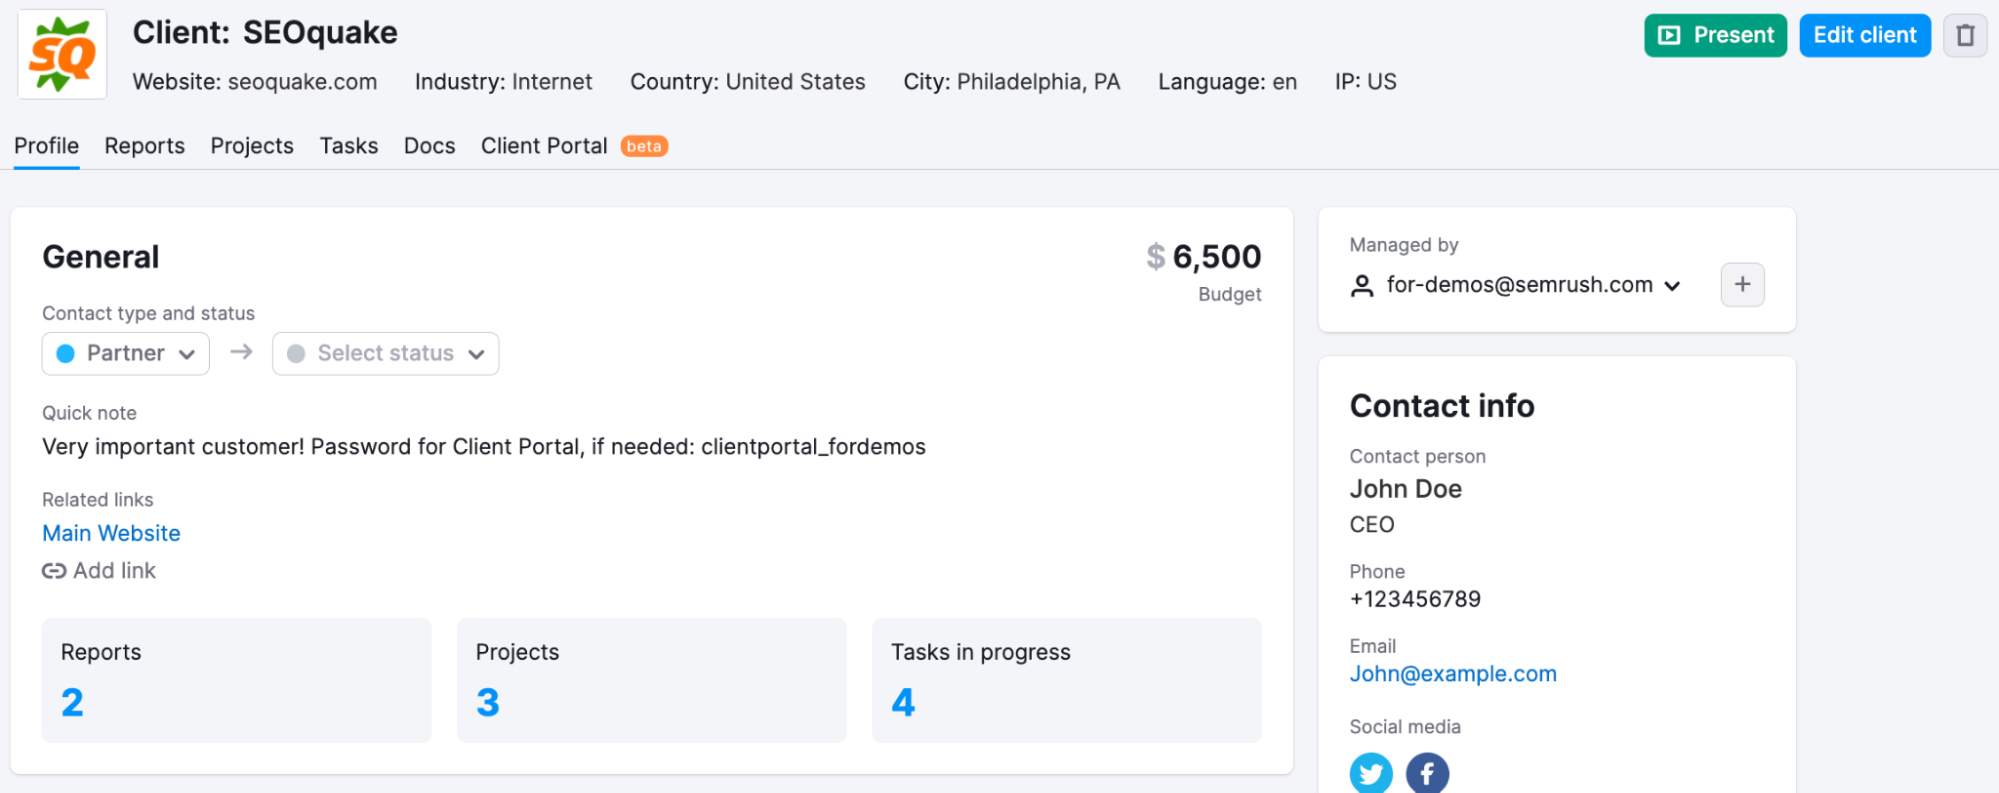Image resolution: width=1999 pixels, height=793 pixels.
Task: Open the Projects count card
Action: [x=652, y=680]
